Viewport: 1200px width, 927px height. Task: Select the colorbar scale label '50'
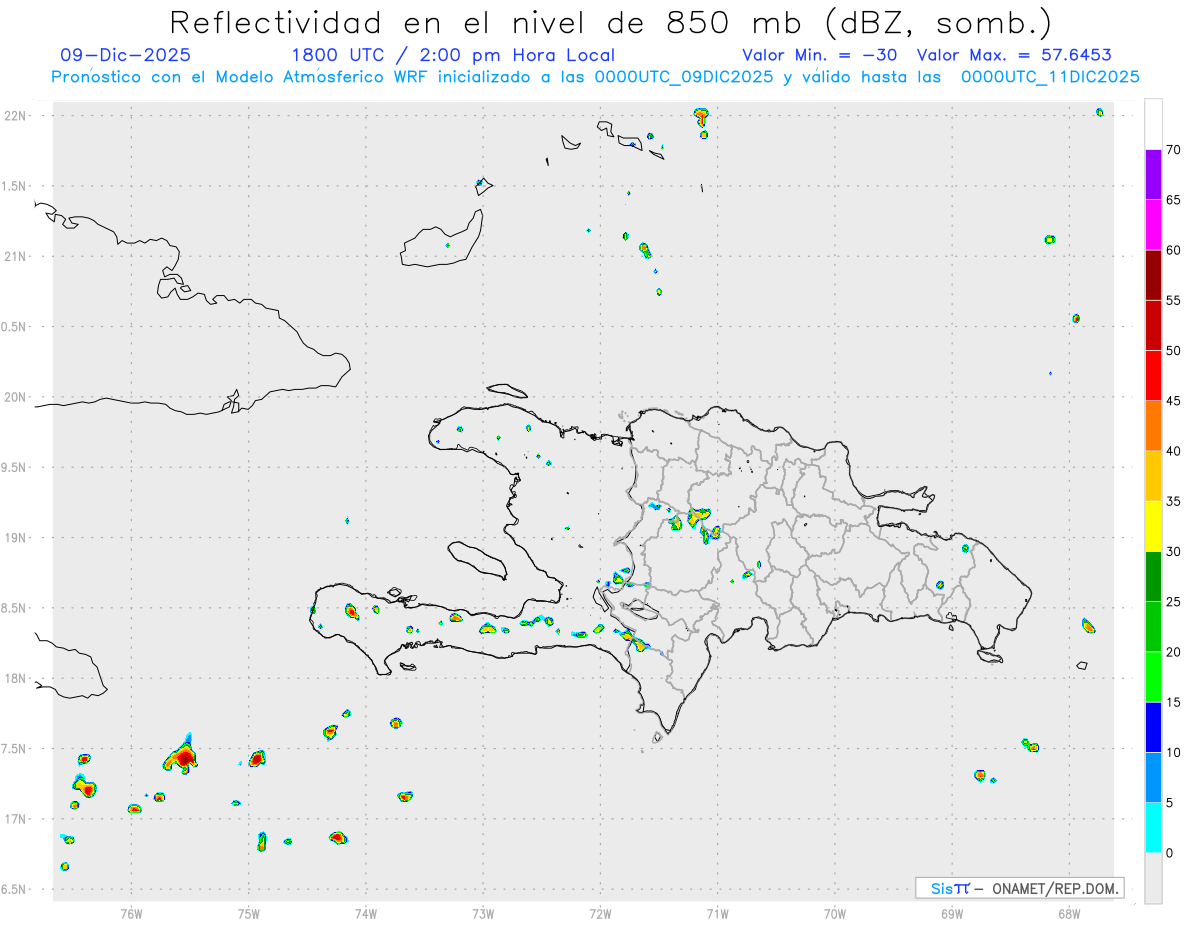1173,351
